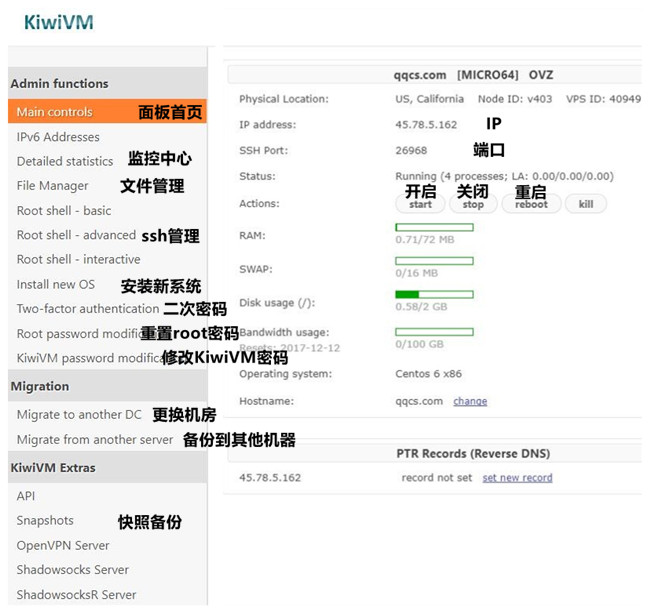Click the hostname change link
The width and height of the screenshot is (650, 613).
click(470, 401)
